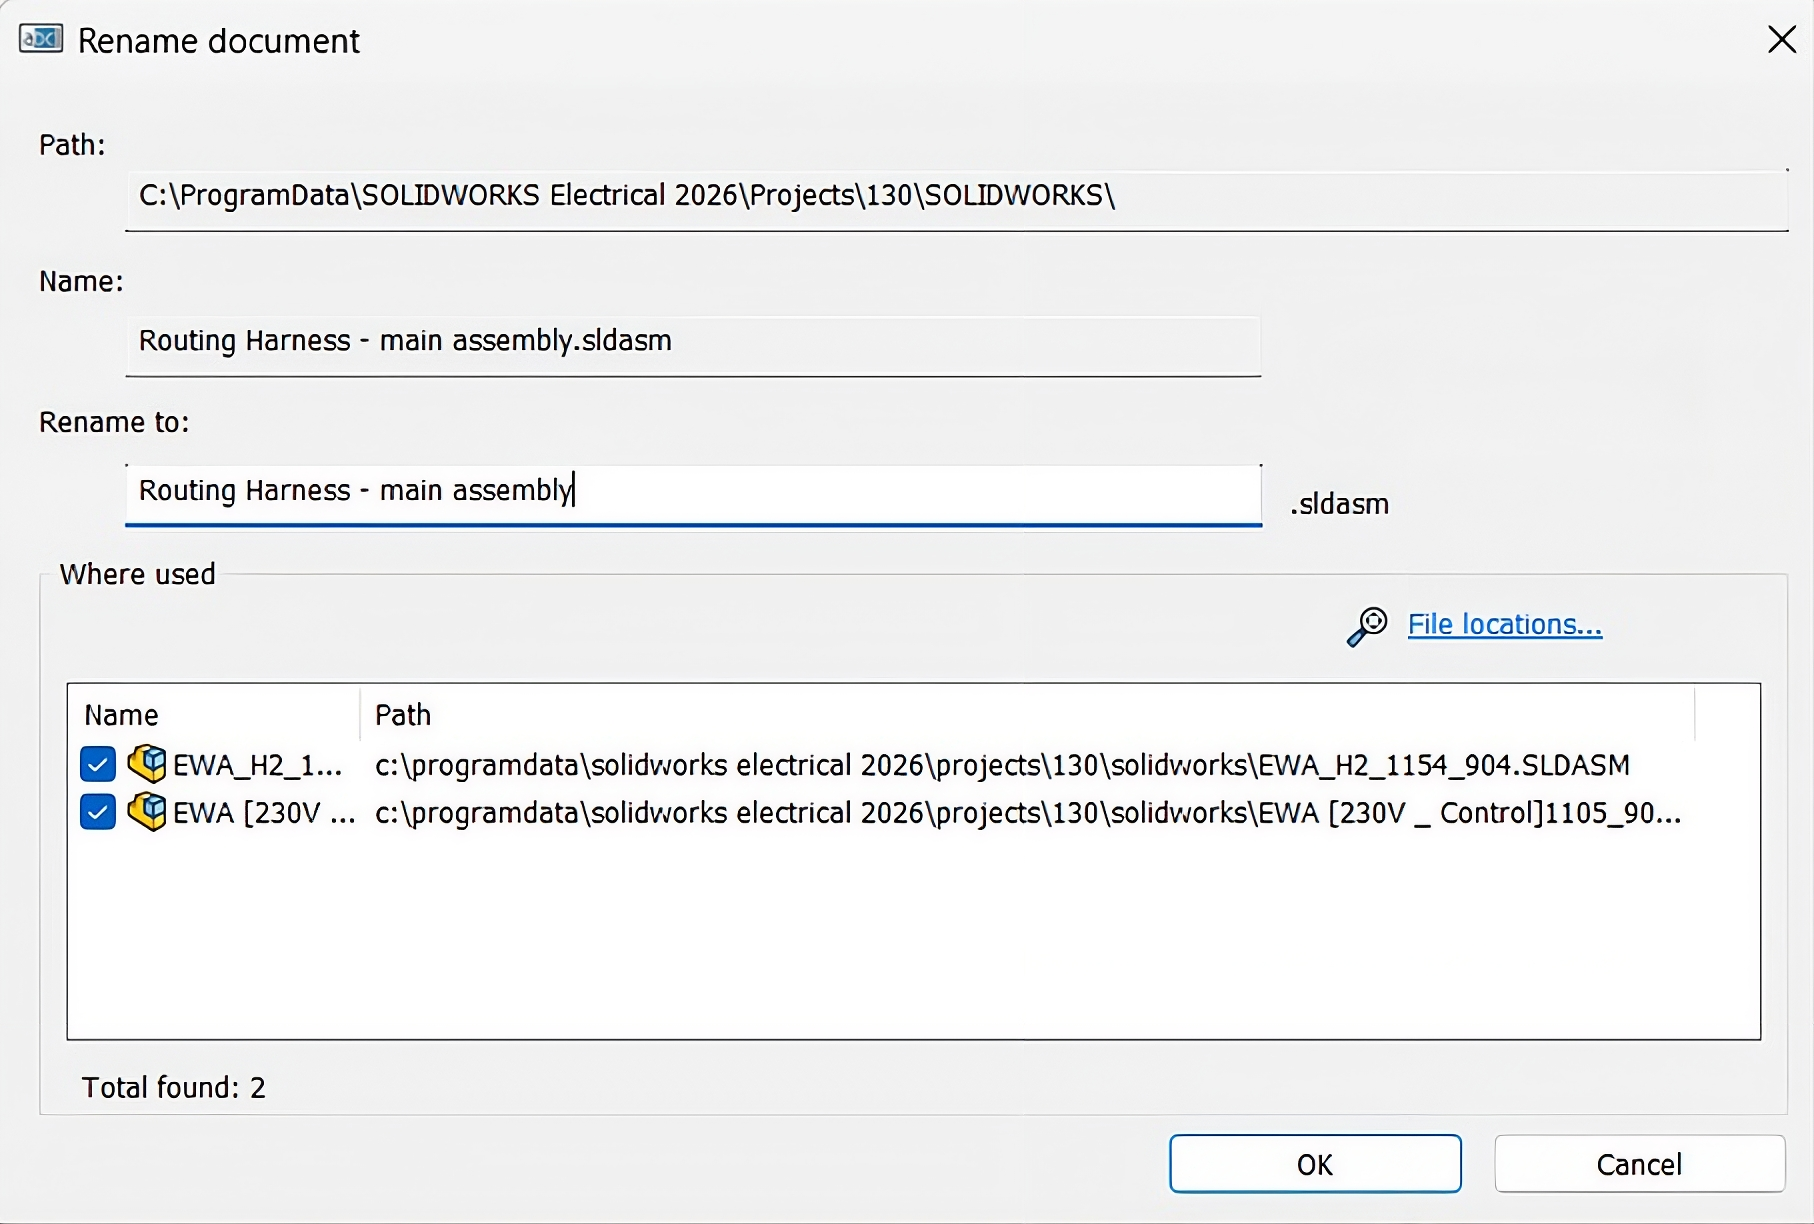This screenshot has width=1814, height=1224.
Task: Click the read-only Name field
Action: 693,346
